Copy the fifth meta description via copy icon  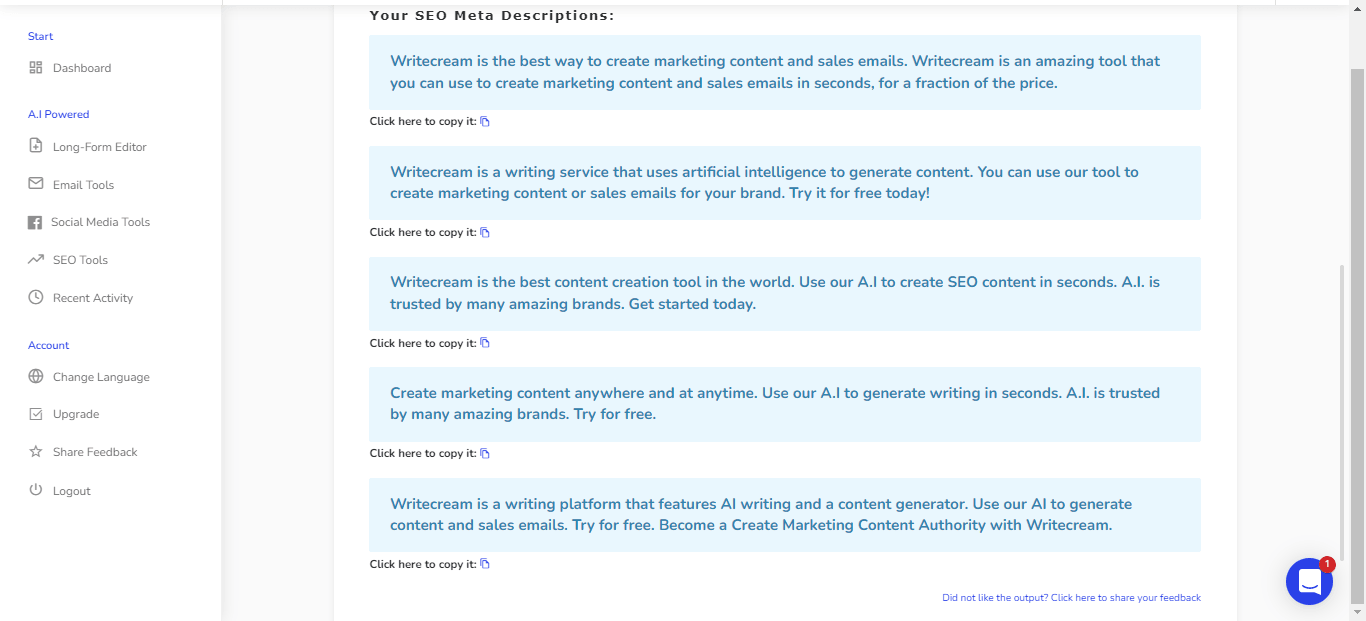[485, 564]
